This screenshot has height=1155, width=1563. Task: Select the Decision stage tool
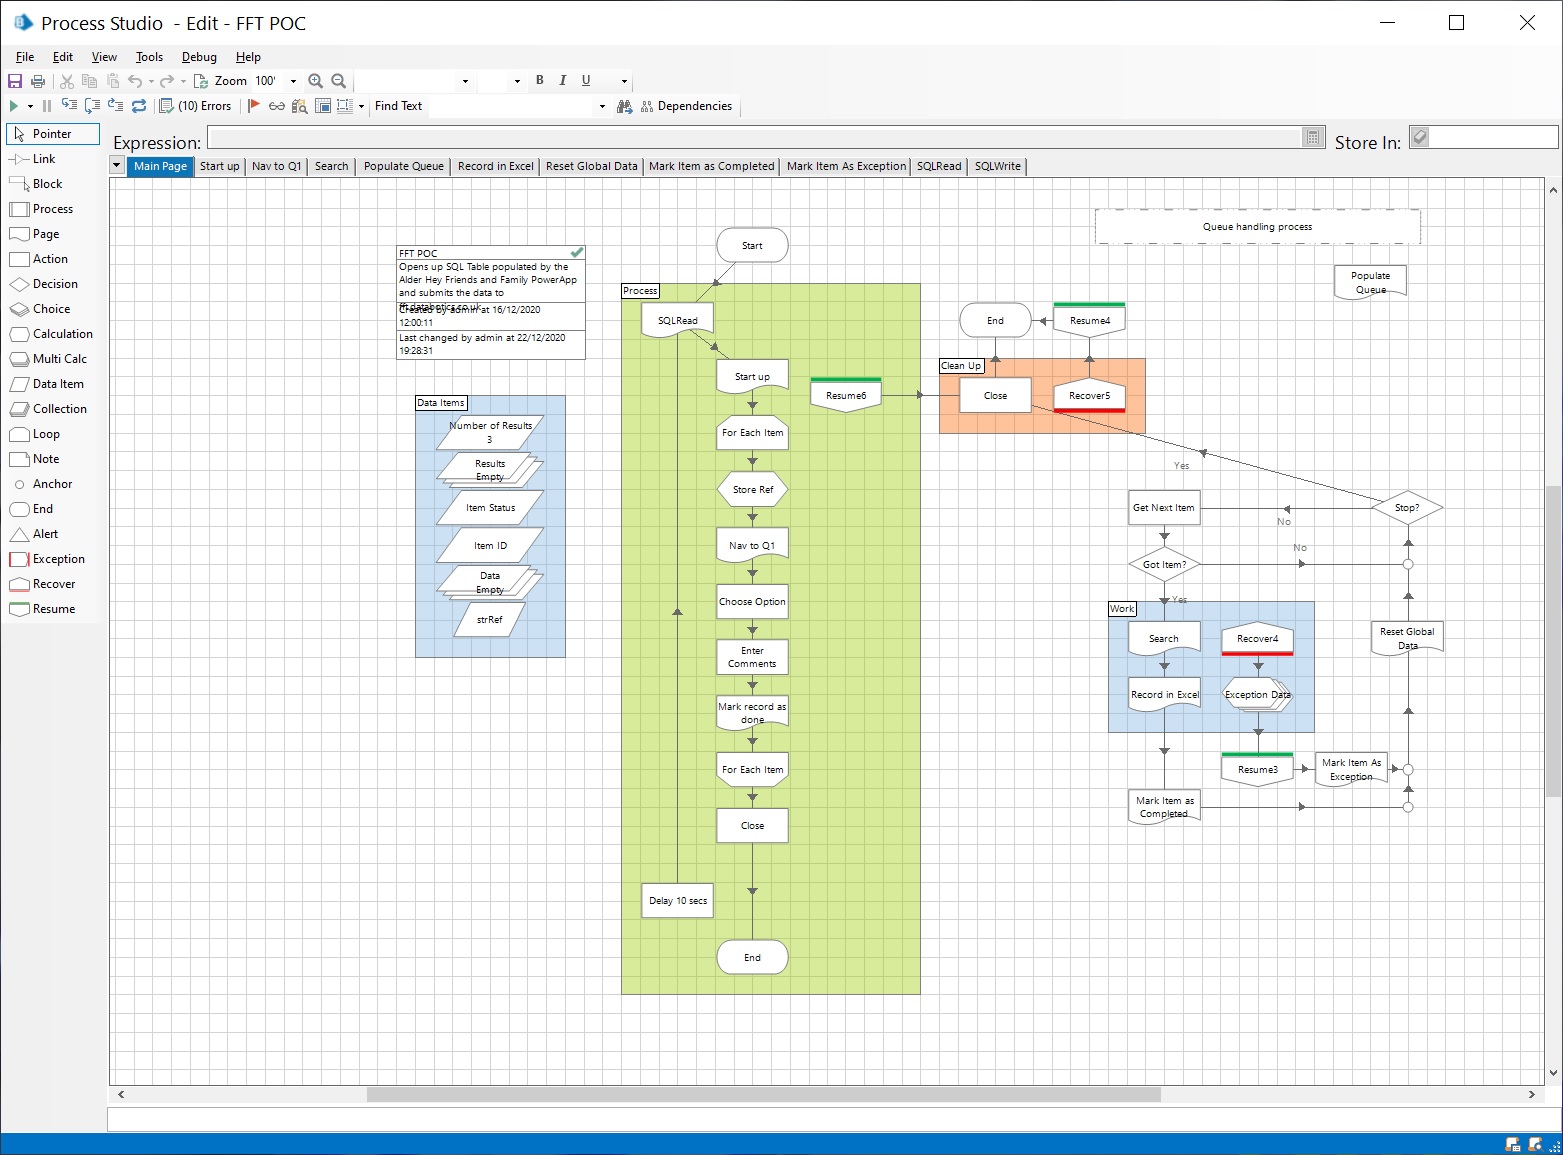click(54, 284)
